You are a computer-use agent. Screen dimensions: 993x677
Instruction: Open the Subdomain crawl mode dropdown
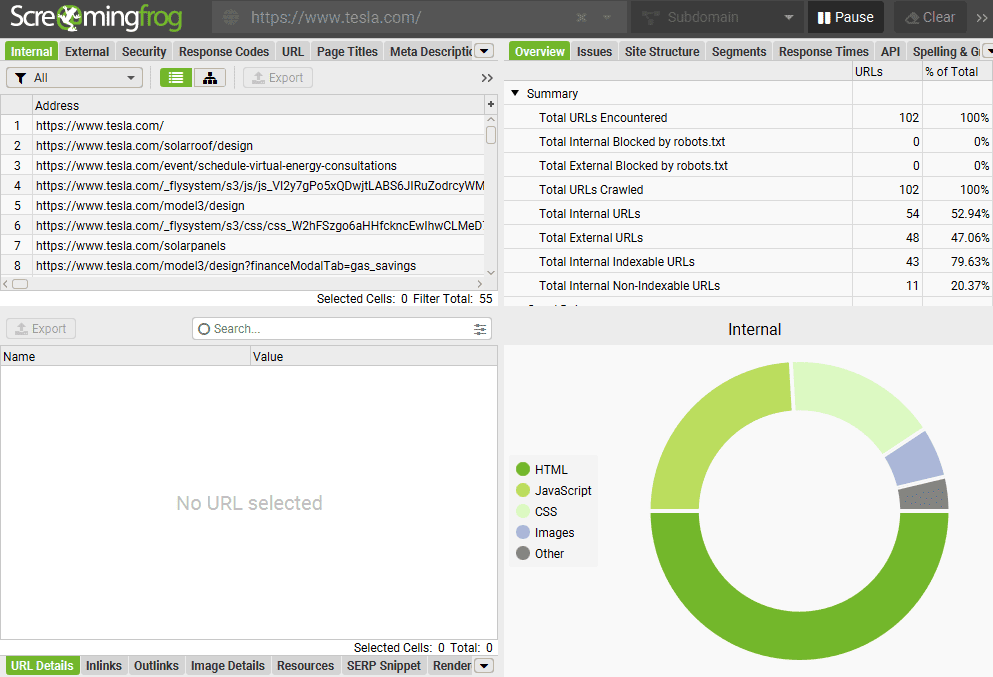click(717, 17)
